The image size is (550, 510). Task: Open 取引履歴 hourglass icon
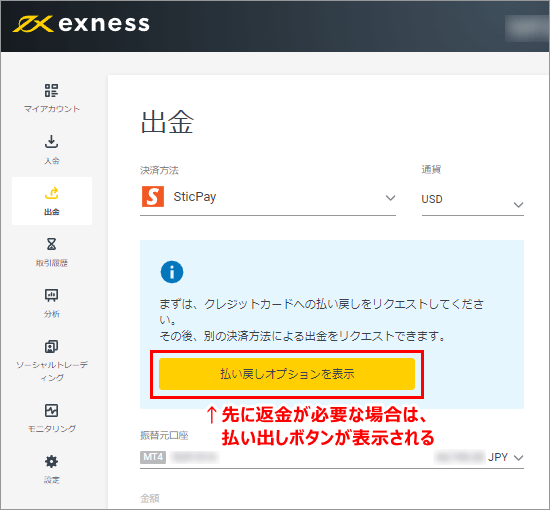coord(52,244)
